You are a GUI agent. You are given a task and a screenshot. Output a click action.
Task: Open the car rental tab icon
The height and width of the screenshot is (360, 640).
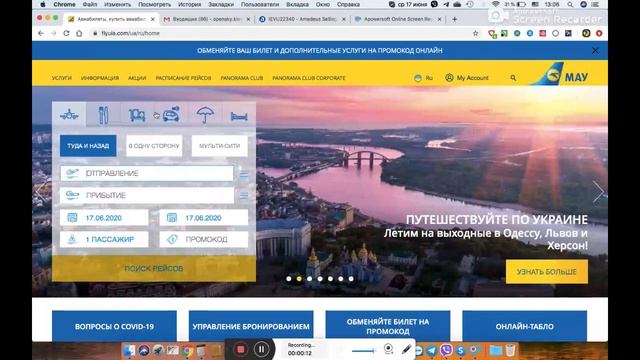coord(171,115)
